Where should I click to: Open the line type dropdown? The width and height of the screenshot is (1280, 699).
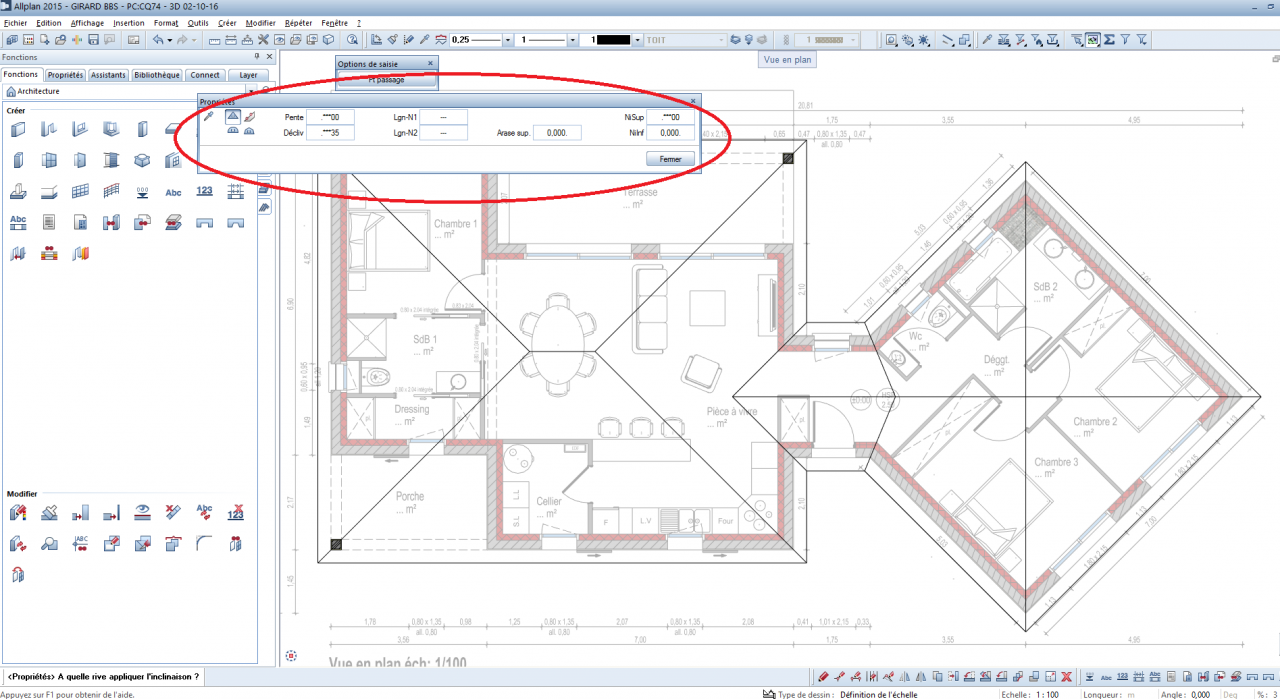pyautogui.click(x=572, y=39)
